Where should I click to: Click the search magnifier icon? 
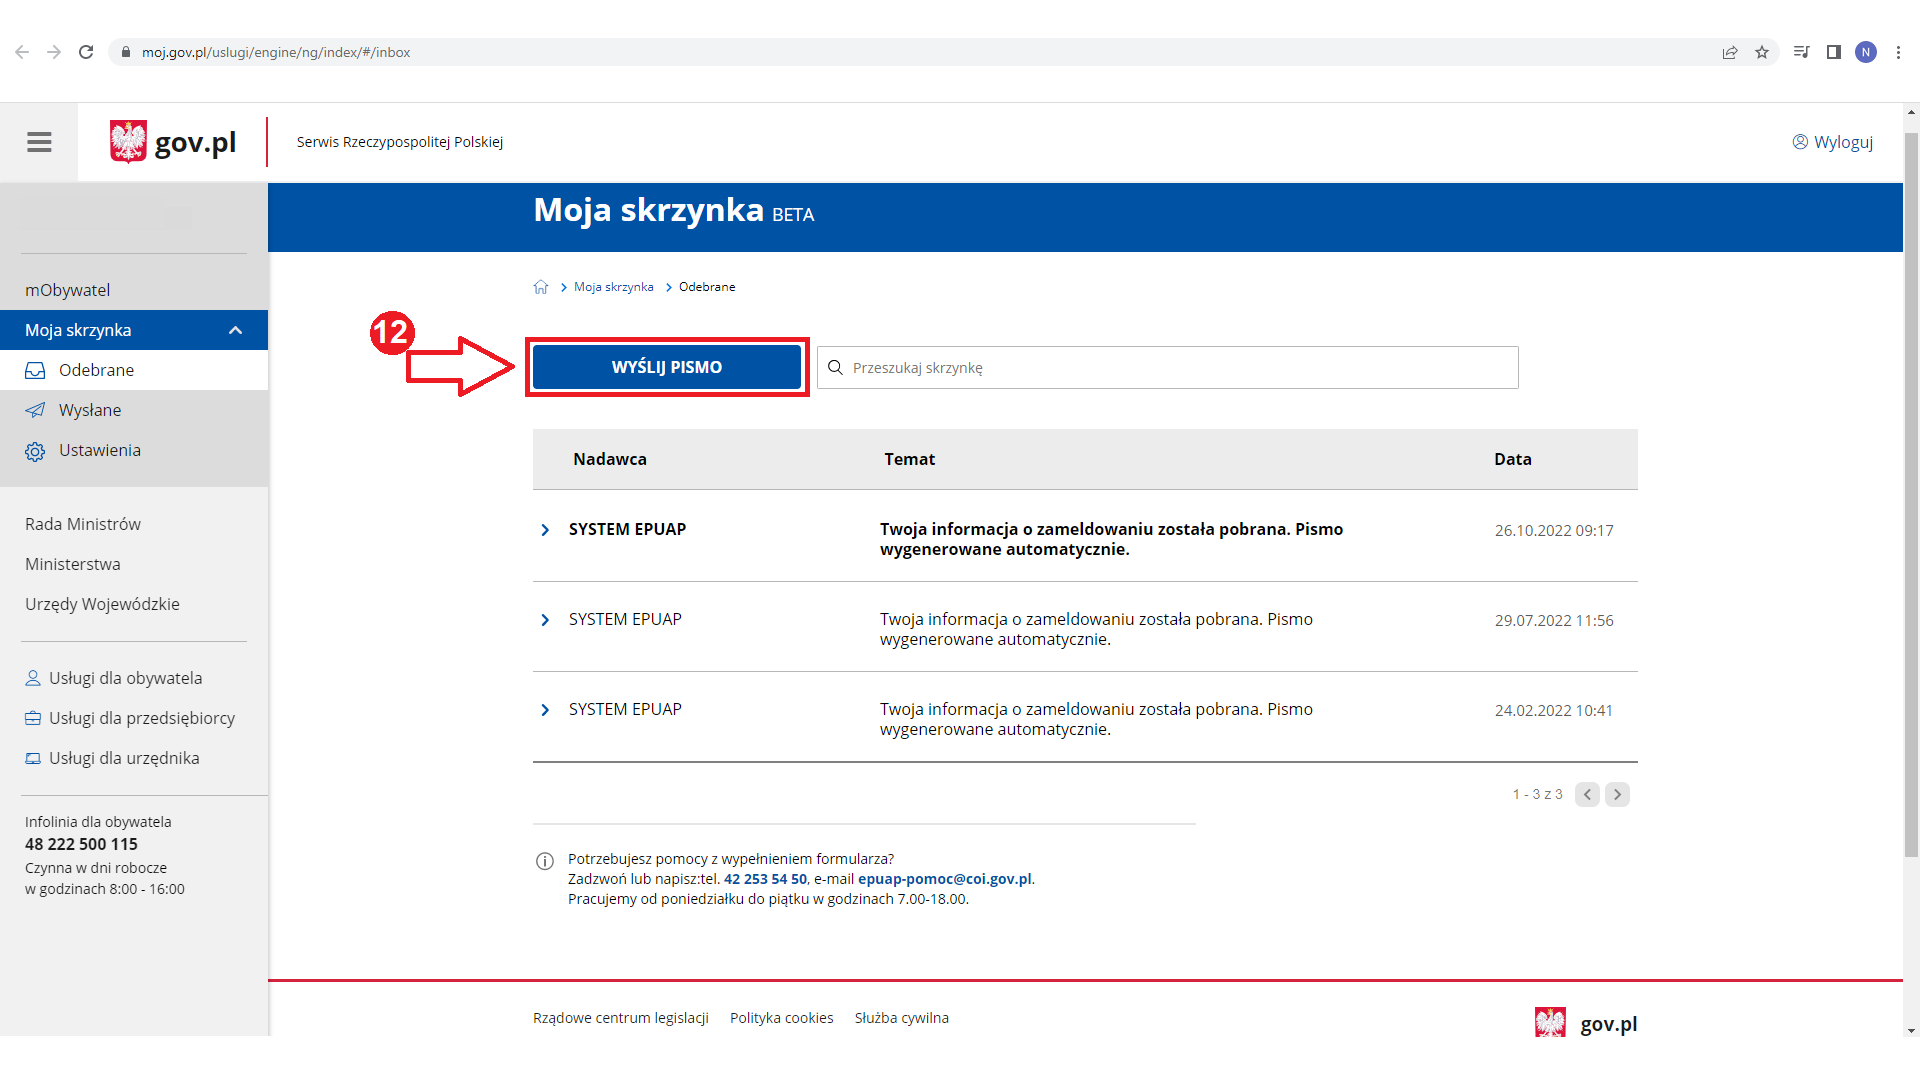[835, 367]
